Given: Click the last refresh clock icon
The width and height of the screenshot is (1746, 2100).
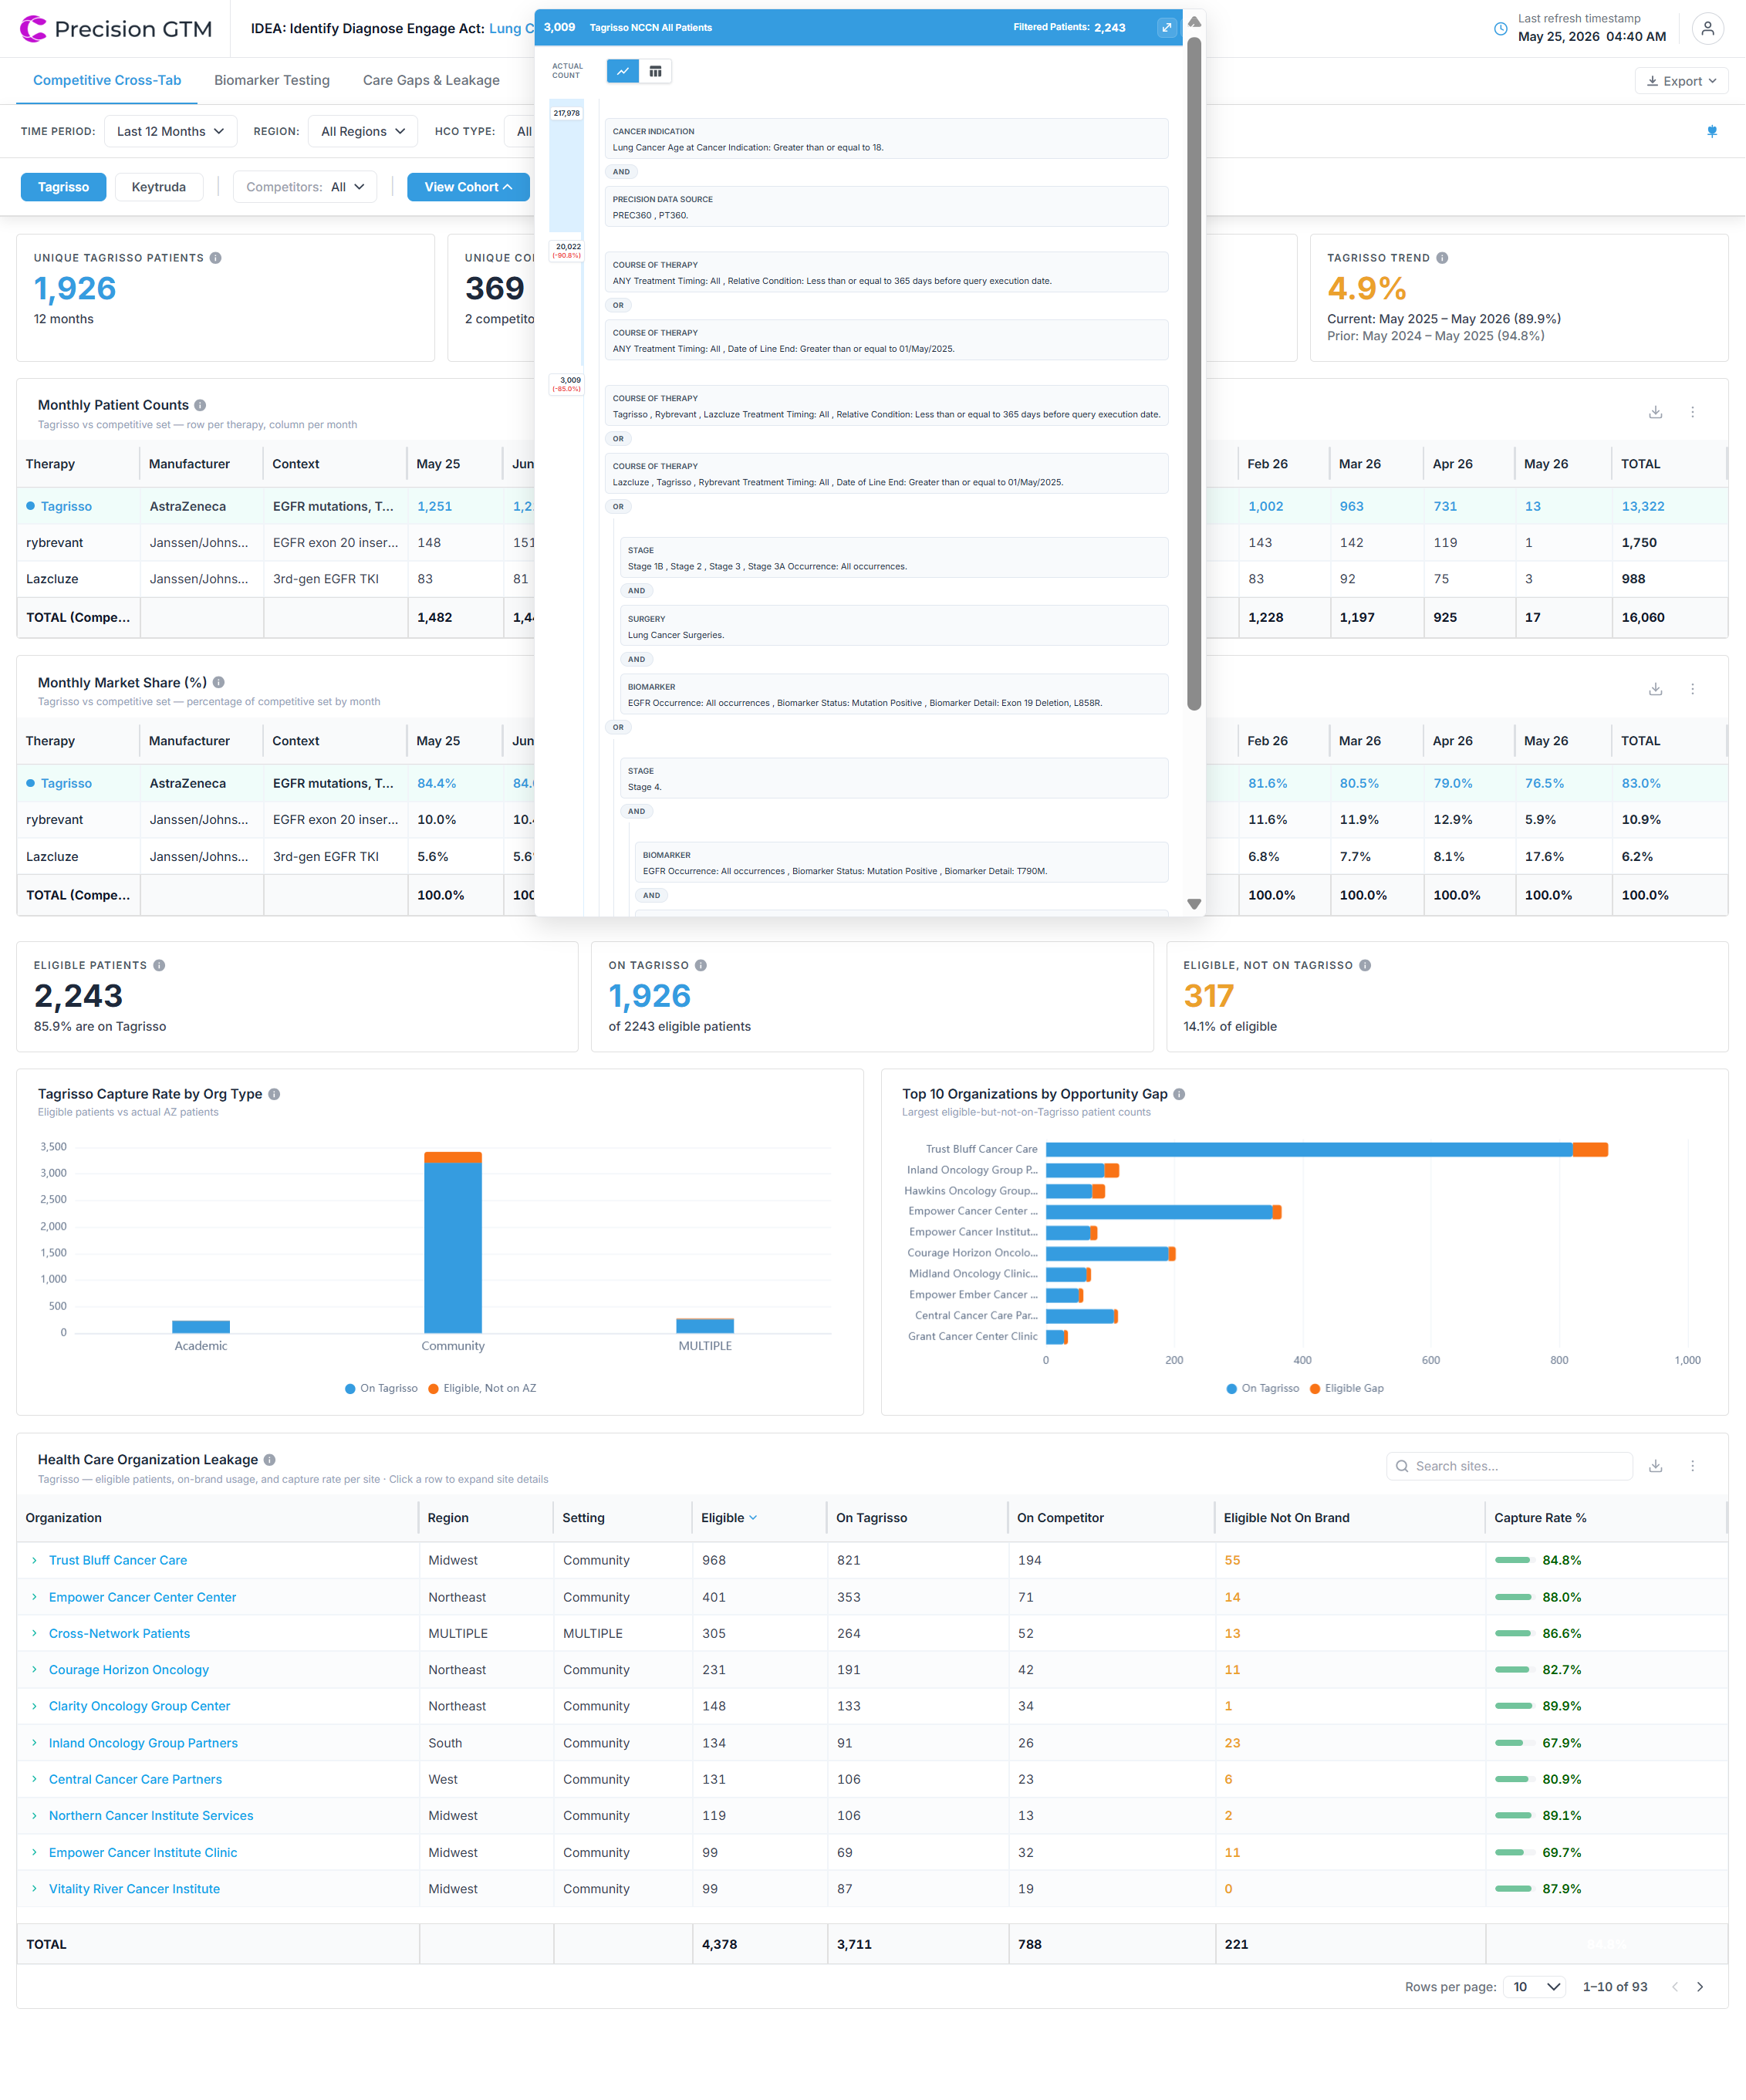Looking at the screenshot, I should pos(1500,29).
